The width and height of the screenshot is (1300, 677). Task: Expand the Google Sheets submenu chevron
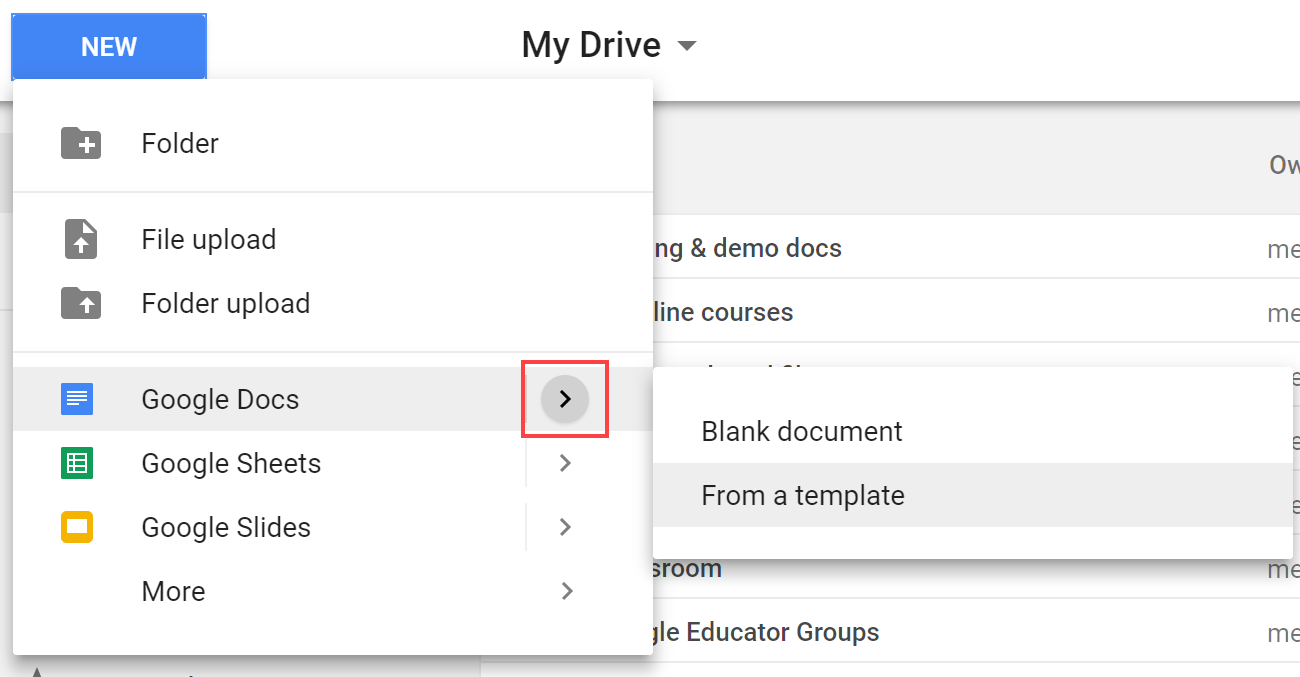[x=565, y=463]
